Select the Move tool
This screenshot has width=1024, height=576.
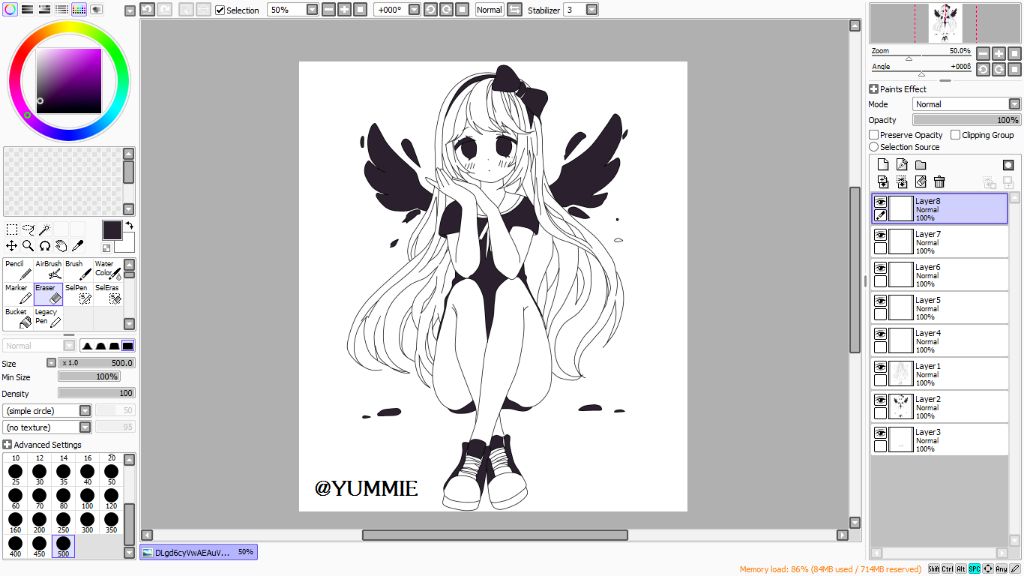point(12,246)
